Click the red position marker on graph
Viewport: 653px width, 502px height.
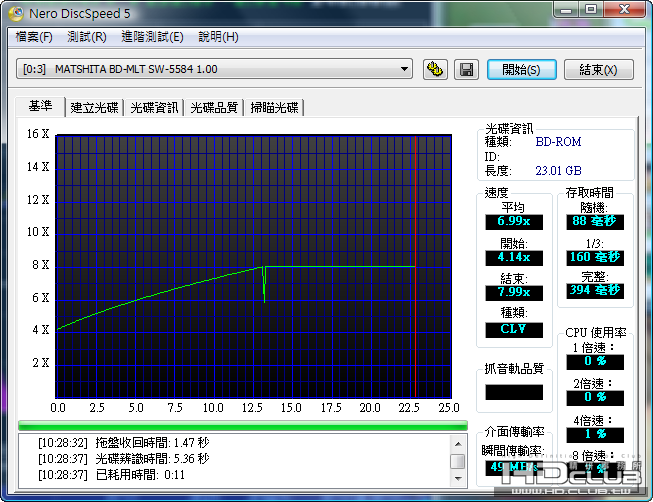pos(415,267)
